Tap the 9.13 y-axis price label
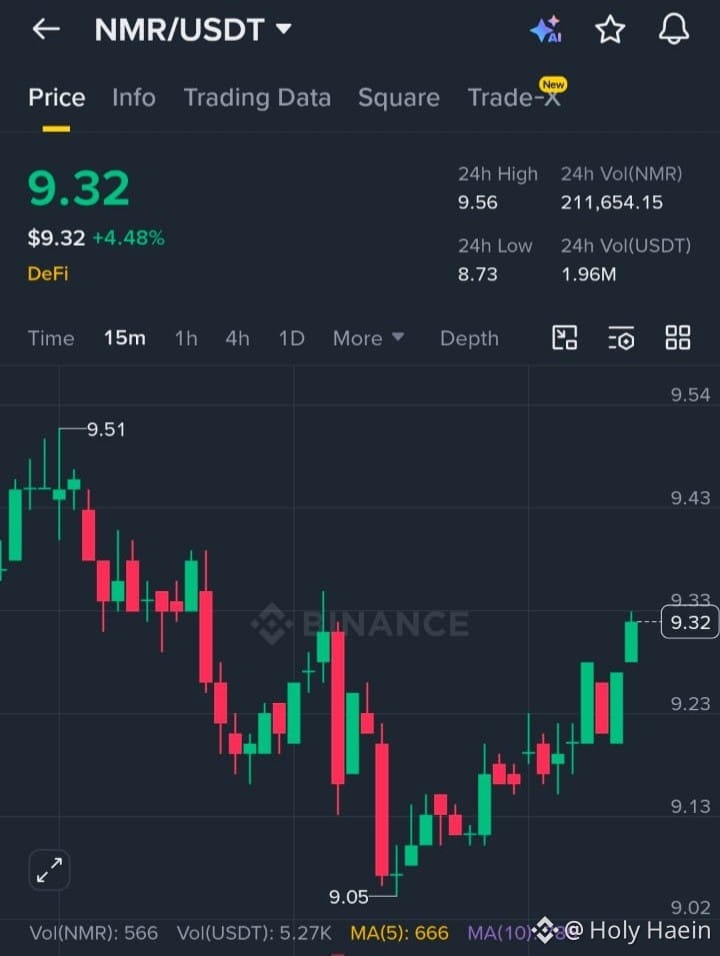This screenshot has height=956, width=720. (x=690, y=807)
